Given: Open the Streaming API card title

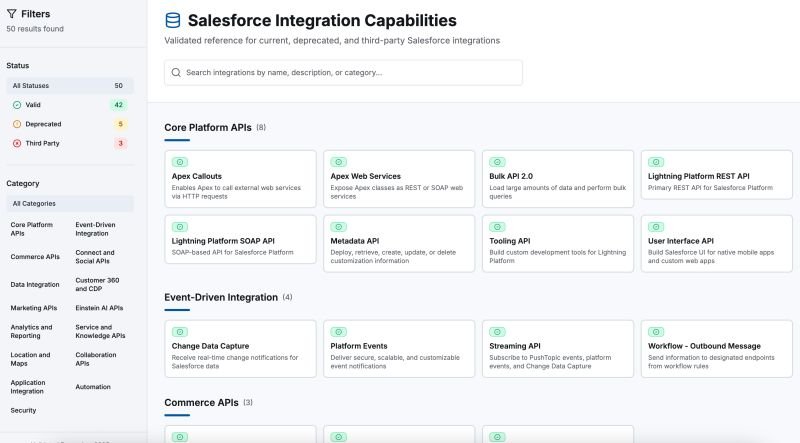Looking at the screenshot, I should [515, 346].
